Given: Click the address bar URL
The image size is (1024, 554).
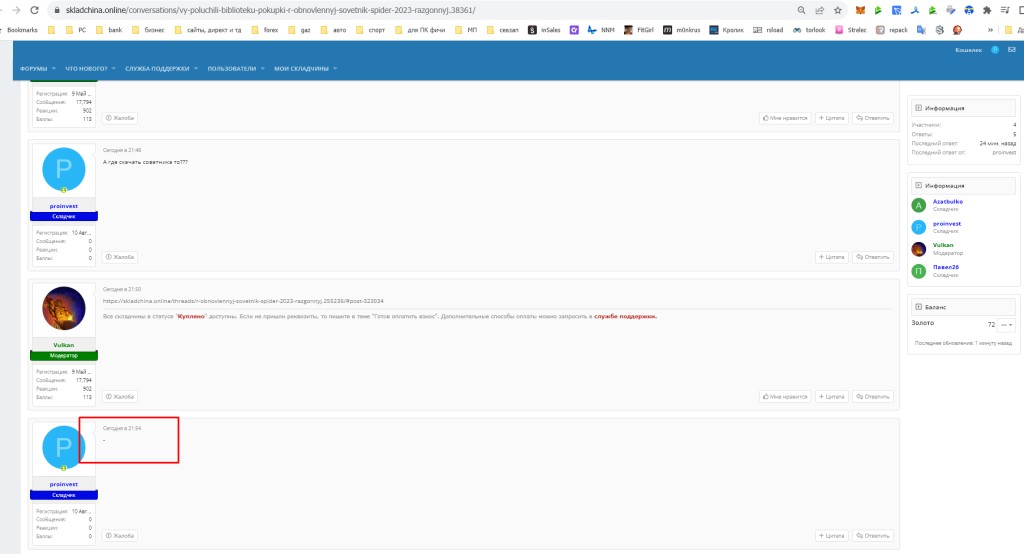Looking at the screenshot, I should coord(270,10).
